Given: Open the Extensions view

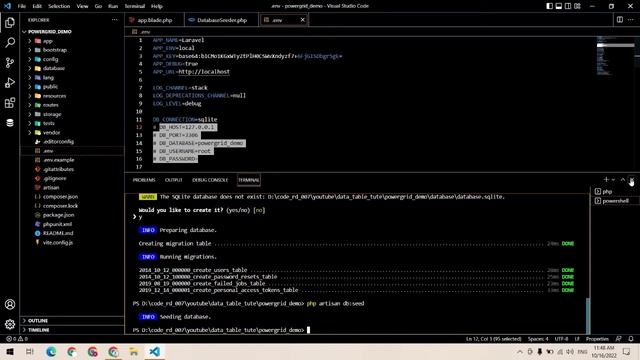Looking at the screenshot, I should click(x=10, y=102).
